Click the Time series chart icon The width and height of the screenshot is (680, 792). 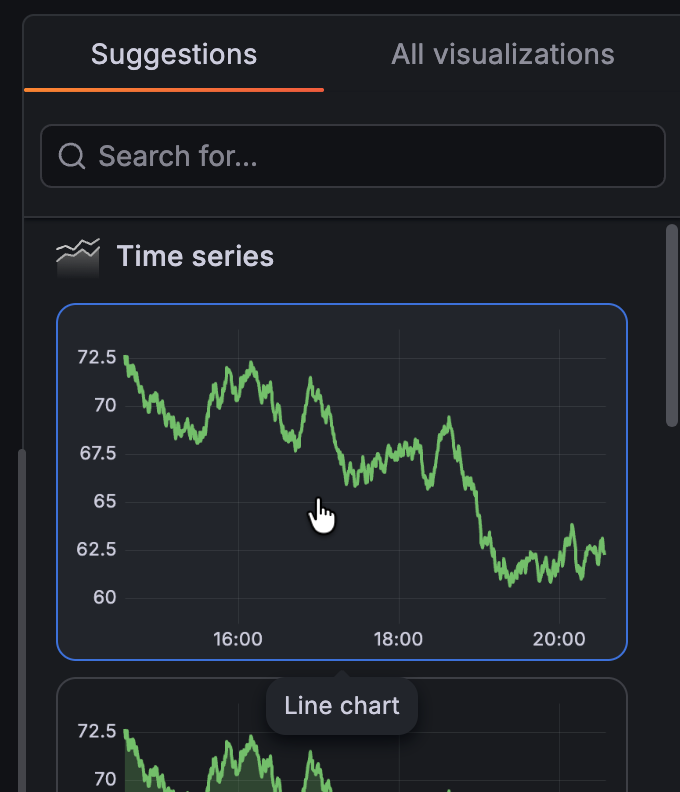tap(78, 257)
